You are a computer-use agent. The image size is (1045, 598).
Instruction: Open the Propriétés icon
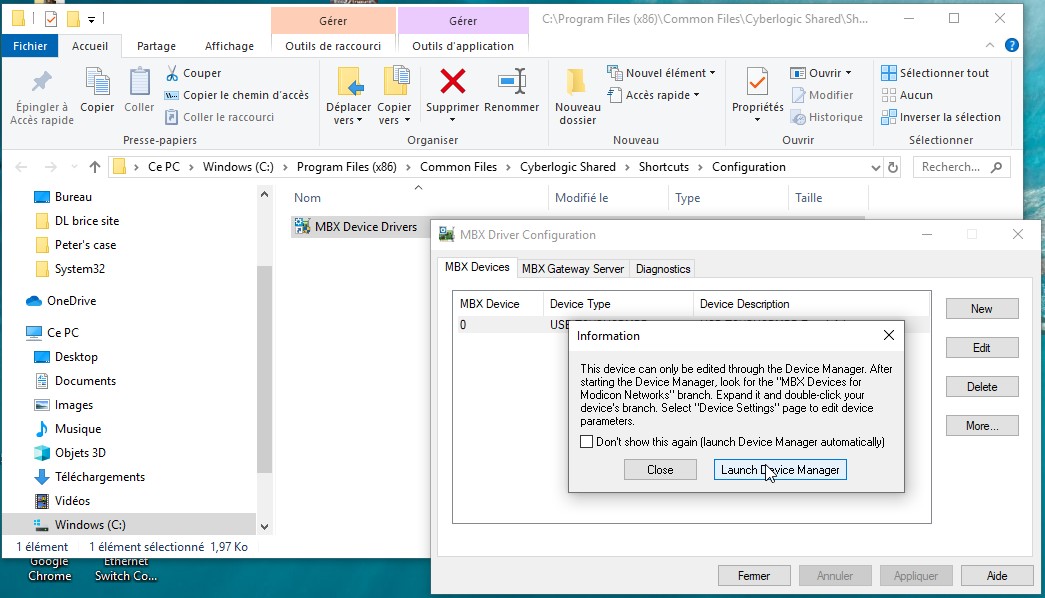coord(757,83)
